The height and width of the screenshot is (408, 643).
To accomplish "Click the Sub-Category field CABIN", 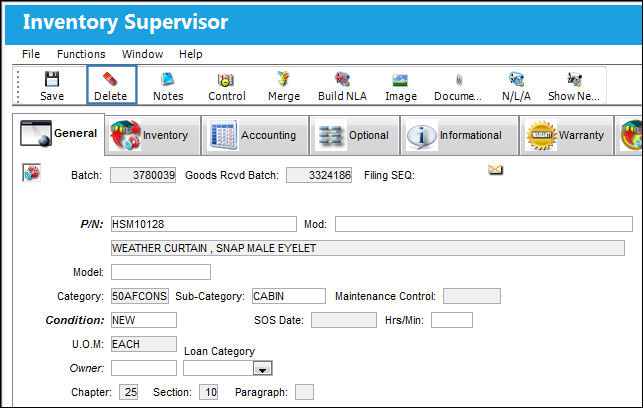I will tap(289, 296).
